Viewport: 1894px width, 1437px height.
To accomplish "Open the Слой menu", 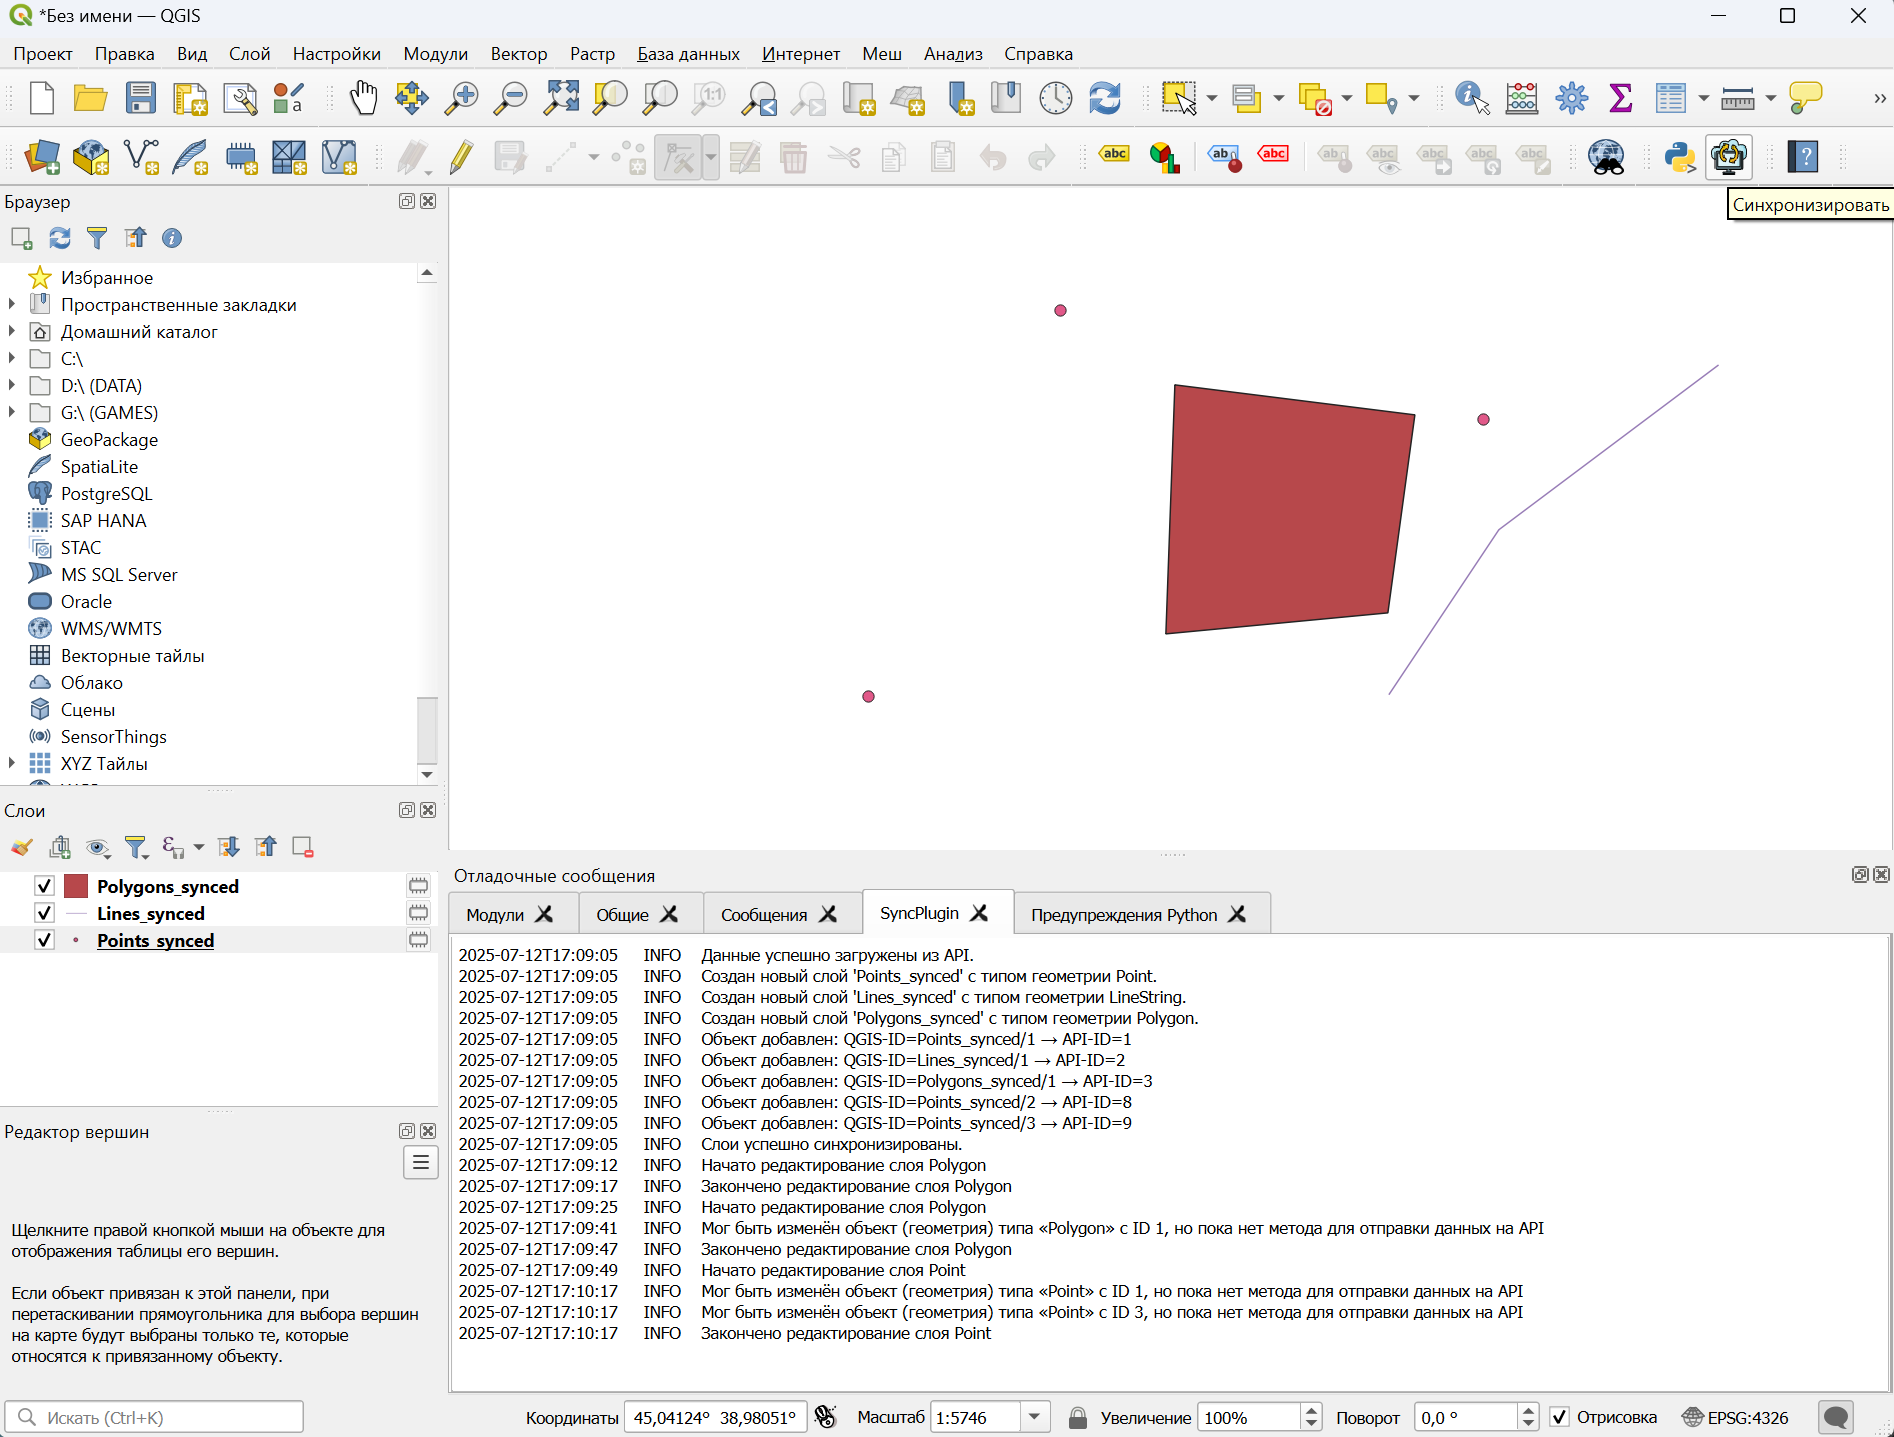I will 250,54.
